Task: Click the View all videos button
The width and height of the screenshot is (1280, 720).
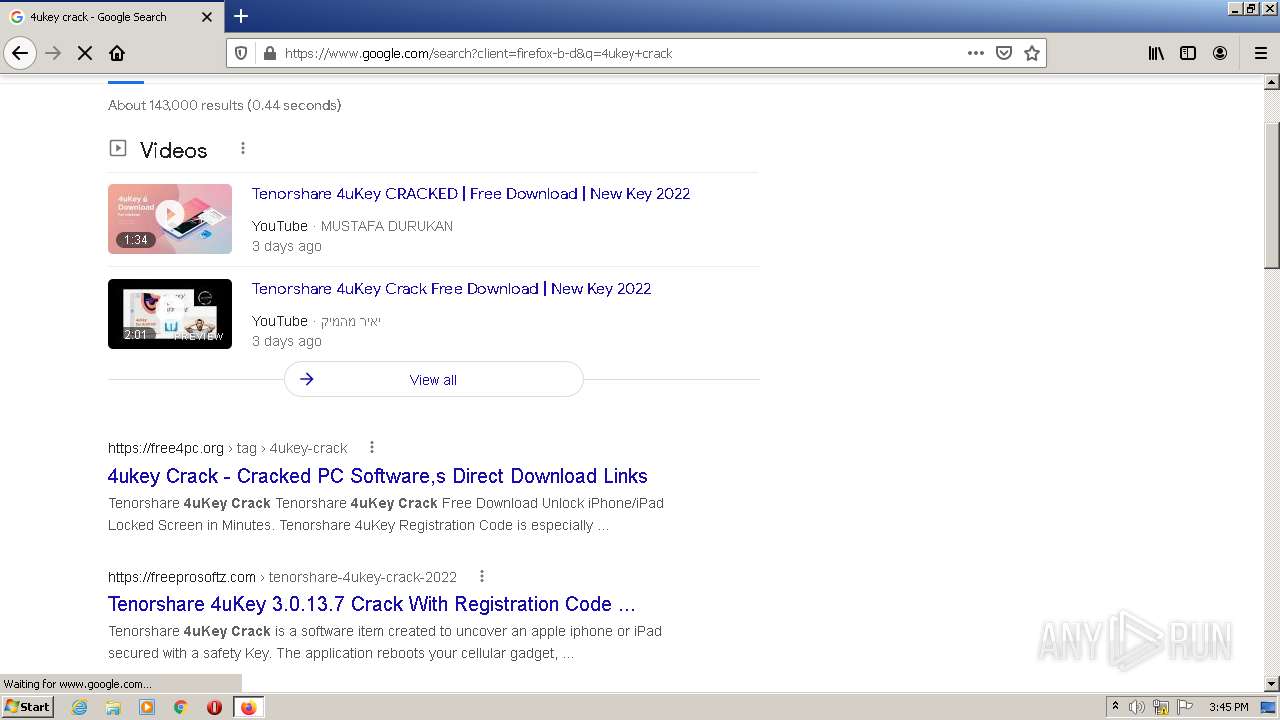Action: click(433, 379)
